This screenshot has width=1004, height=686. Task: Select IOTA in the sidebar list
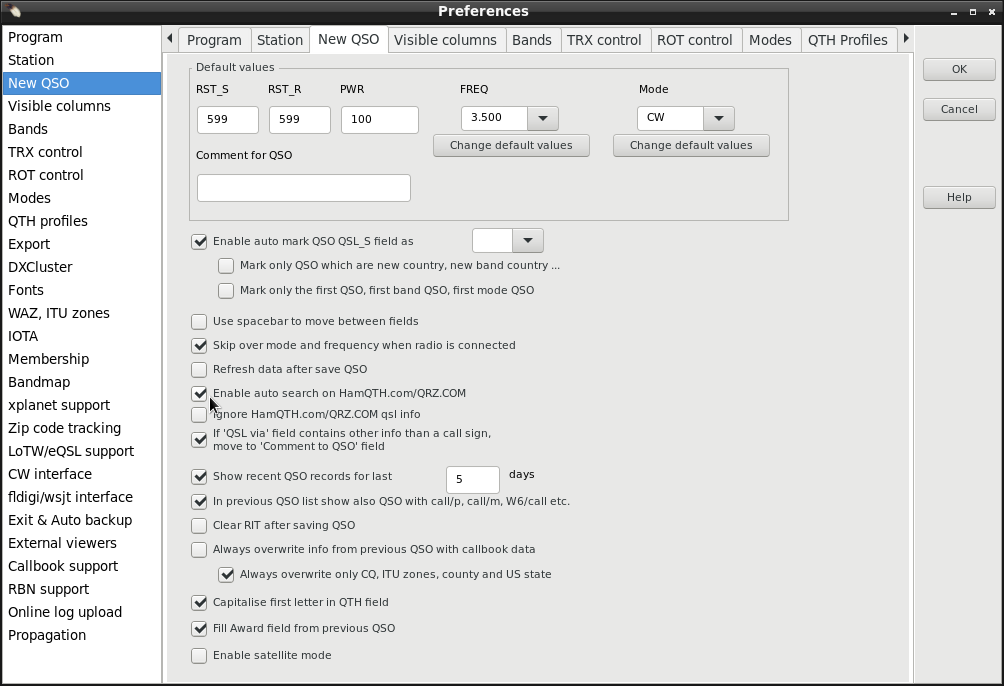point(82,336)
